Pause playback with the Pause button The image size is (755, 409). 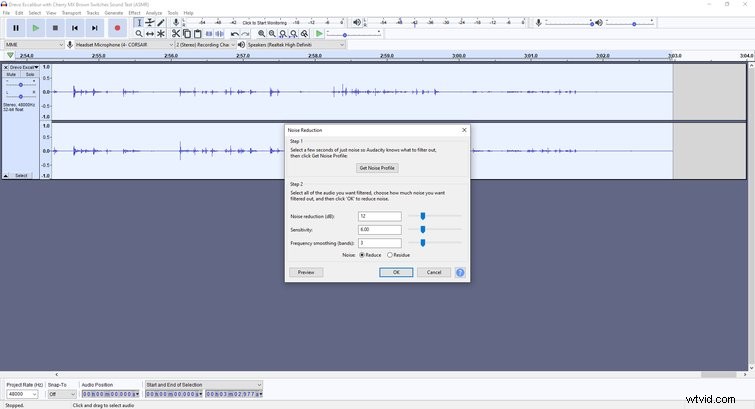[x=16, y=28]
